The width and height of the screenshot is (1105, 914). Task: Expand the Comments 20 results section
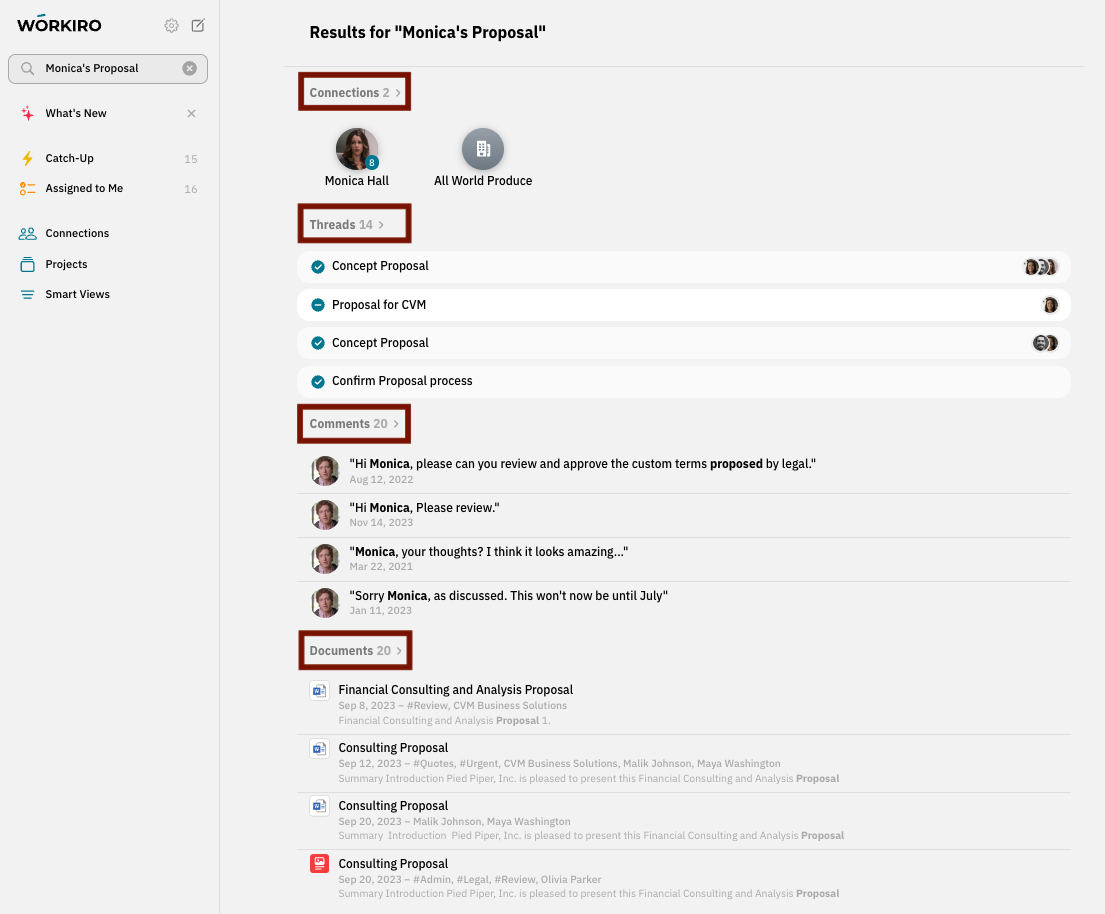354,424
